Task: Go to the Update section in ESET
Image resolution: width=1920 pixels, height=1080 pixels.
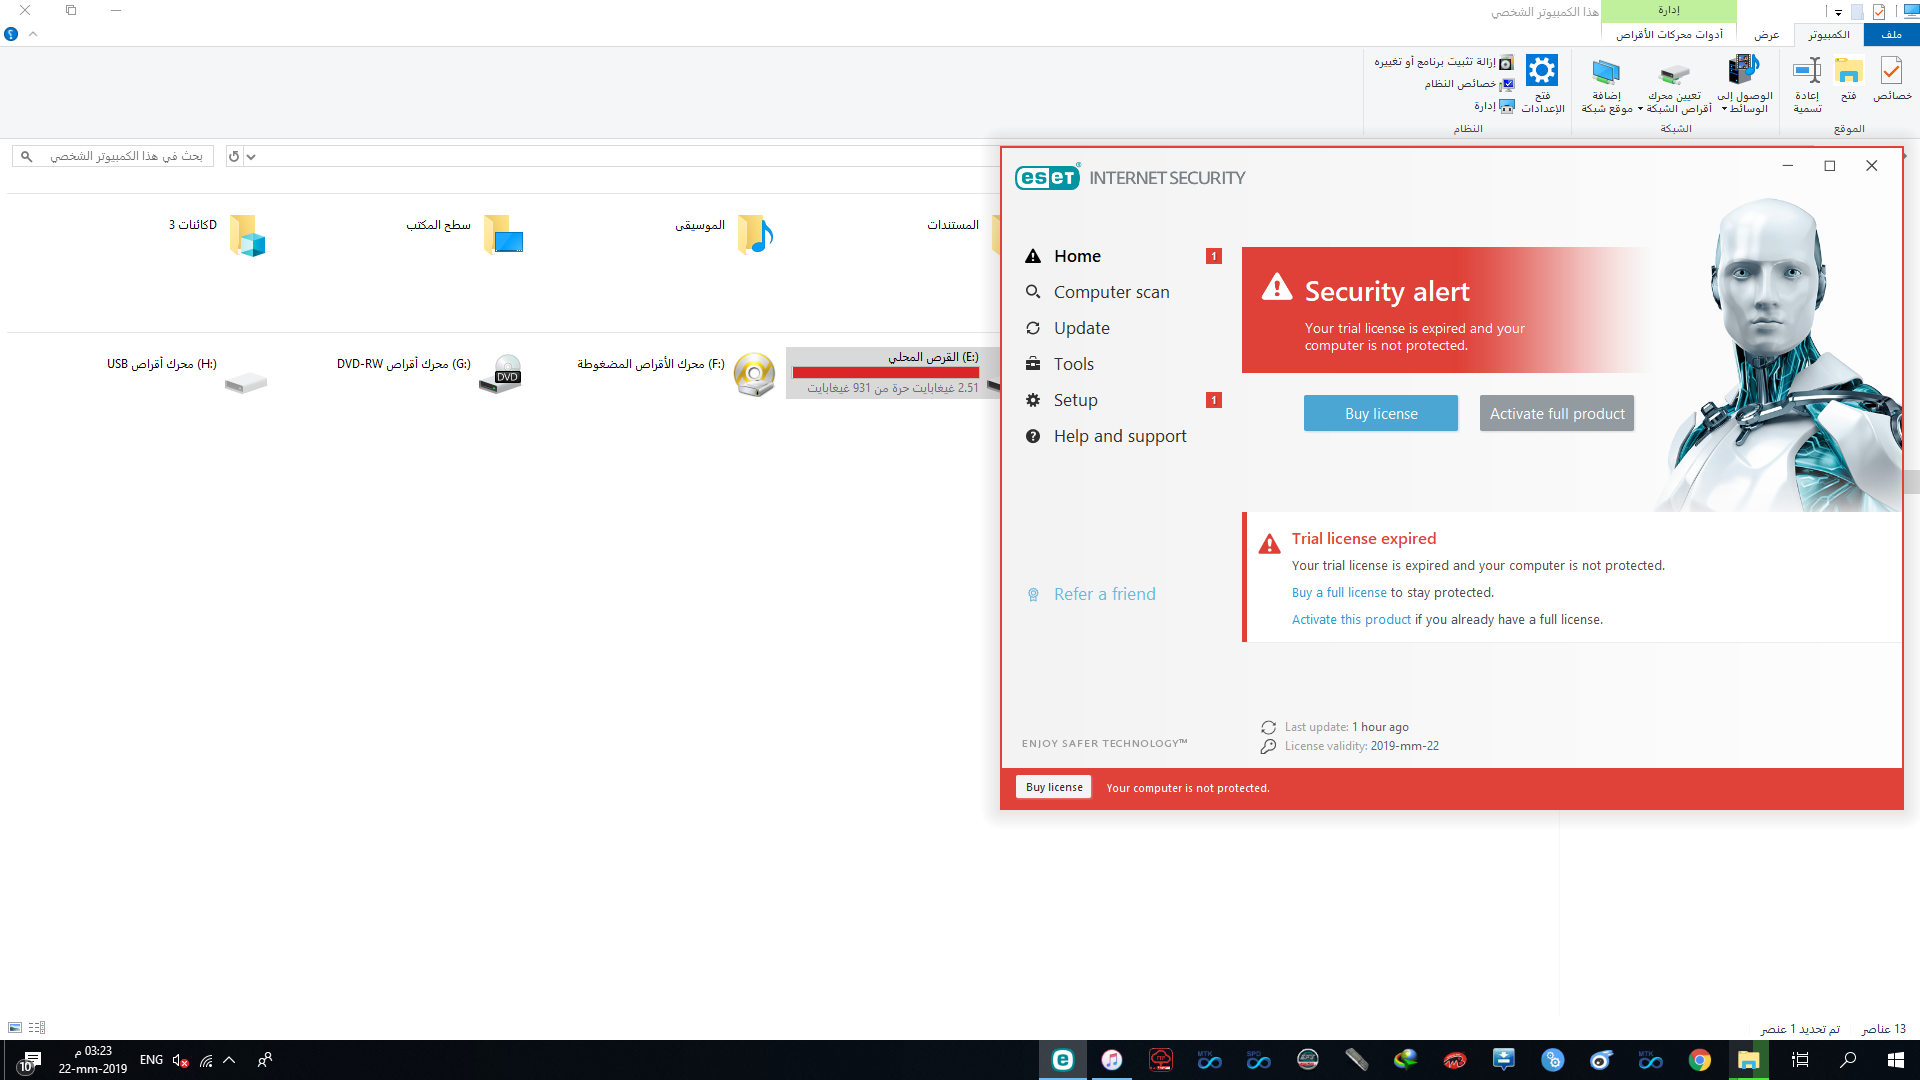Action: tap(1081, 328)
